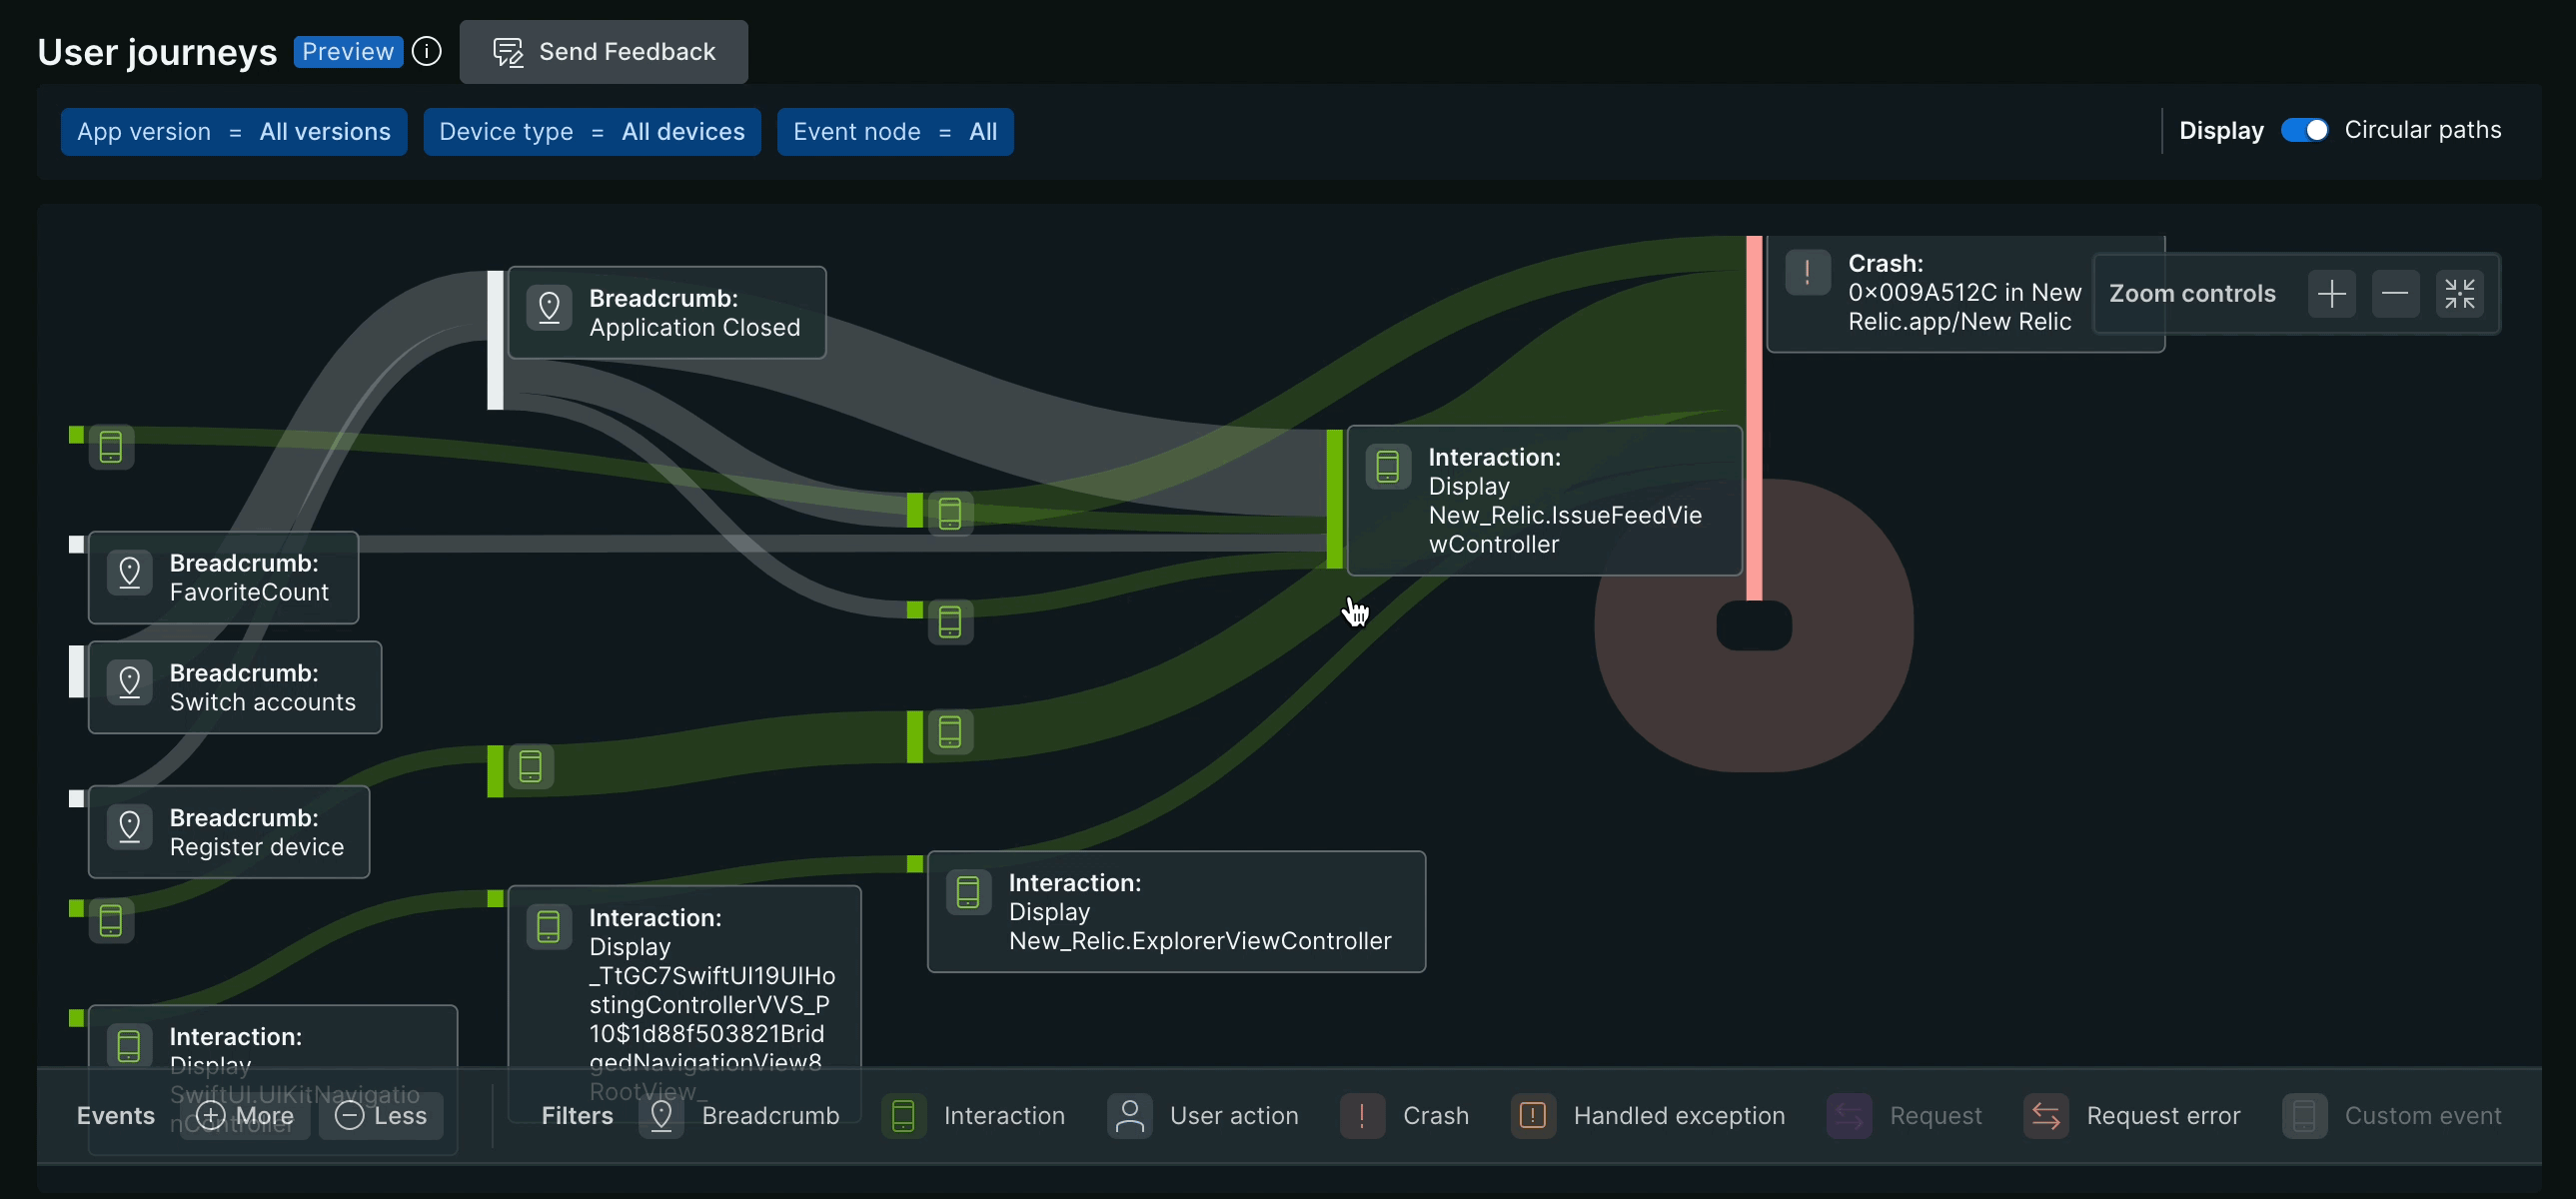Click Less to reduce shown events

[381, 1115]
